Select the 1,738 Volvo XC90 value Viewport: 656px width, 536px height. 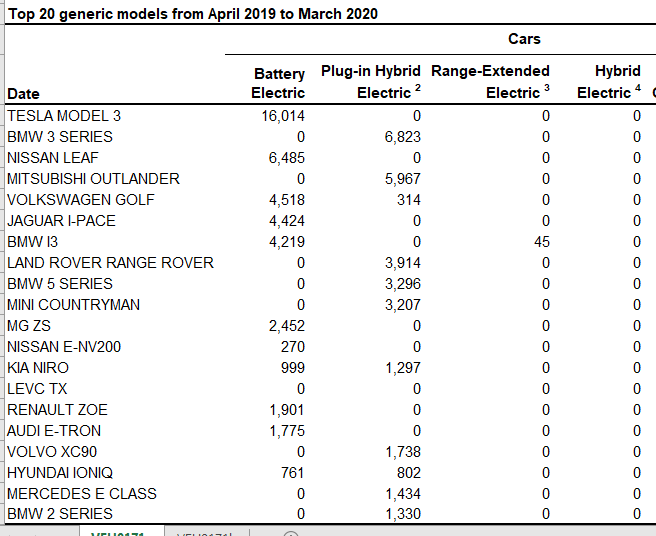[402, 452]
